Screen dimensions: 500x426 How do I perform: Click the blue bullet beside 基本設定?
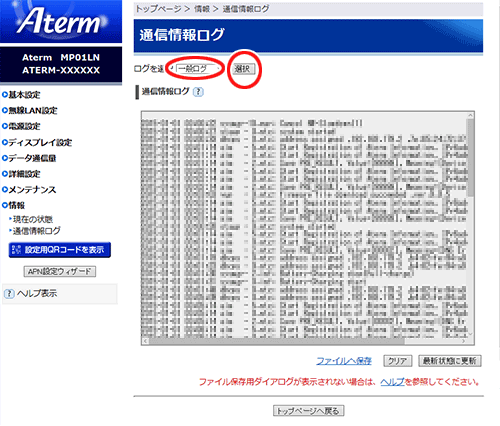(x=5, y=95)
